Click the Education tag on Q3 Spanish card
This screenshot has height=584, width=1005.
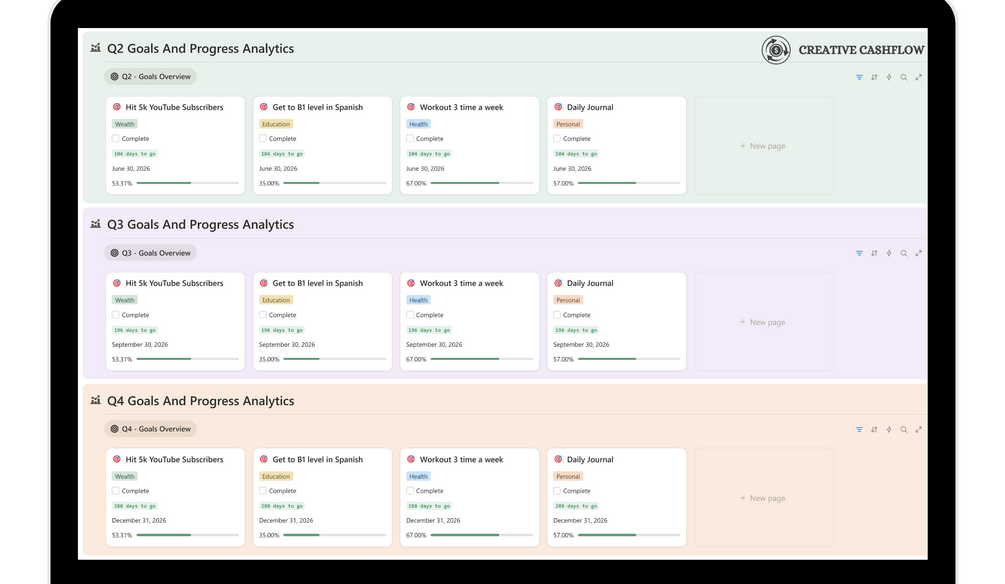pos(276,300)
